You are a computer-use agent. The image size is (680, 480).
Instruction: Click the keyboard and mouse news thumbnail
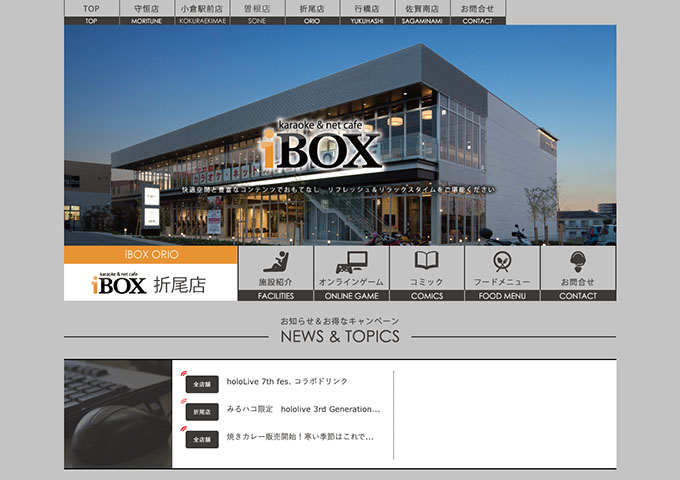click(118, 414)
